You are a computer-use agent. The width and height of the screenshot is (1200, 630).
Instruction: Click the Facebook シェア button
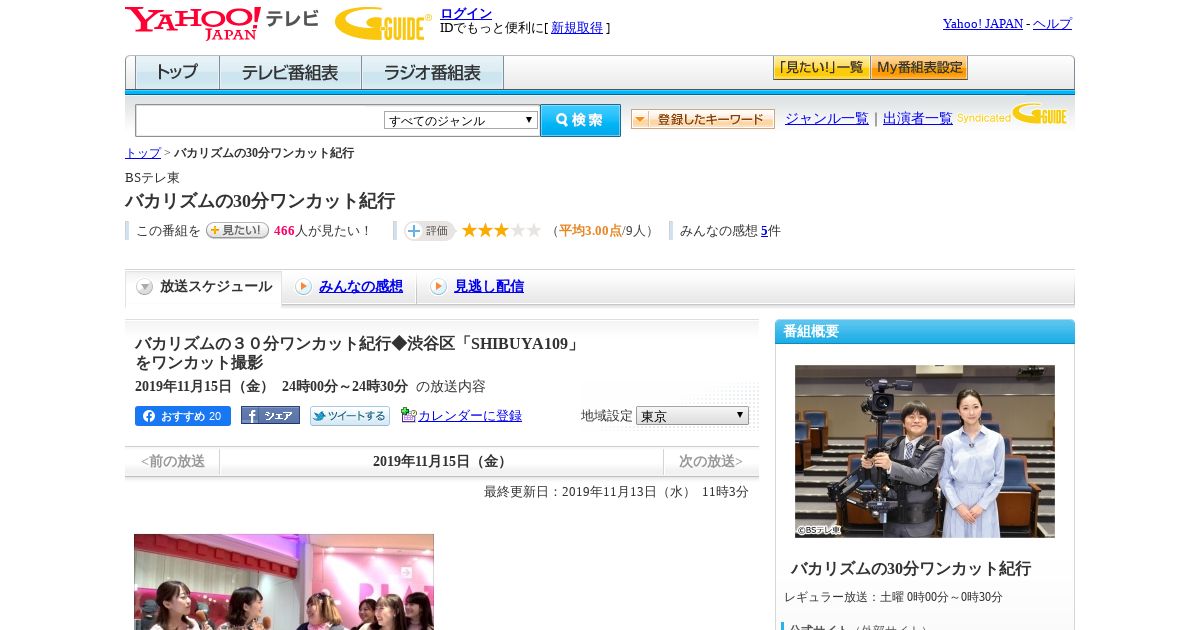click(x=270, y=416)
